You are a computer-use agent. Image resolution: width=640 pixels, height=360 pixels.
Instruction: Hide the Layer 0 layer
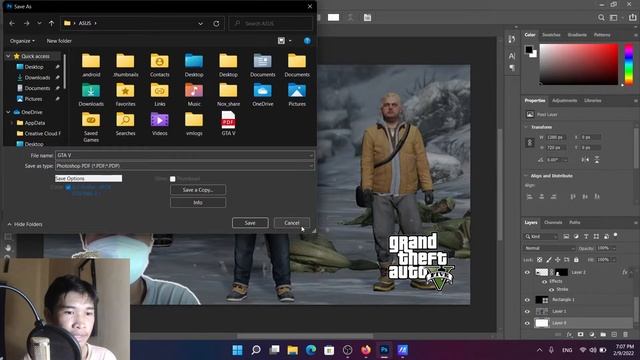coord(527,323)
